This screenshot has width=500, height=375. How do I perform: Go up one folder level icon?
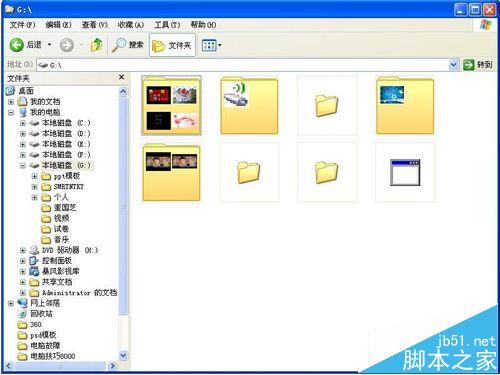point(96,45)
